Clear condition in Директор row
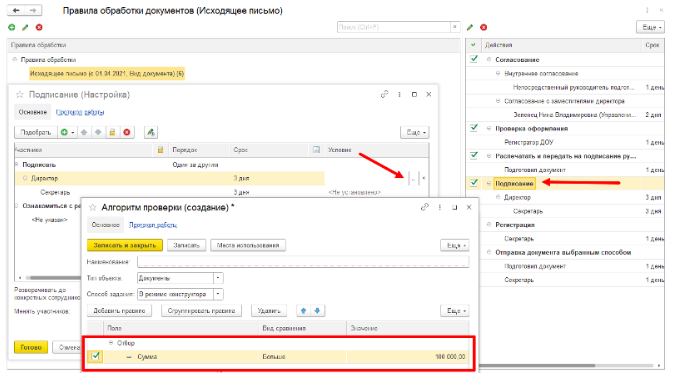673x376 pixels. (424, 179)
